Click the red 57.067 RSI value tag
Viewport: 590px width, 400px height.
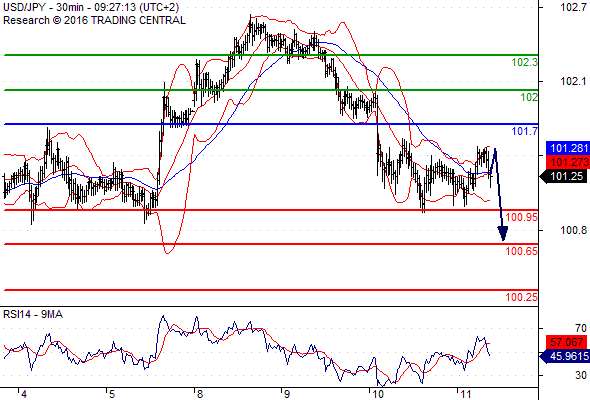coord(566,342)
